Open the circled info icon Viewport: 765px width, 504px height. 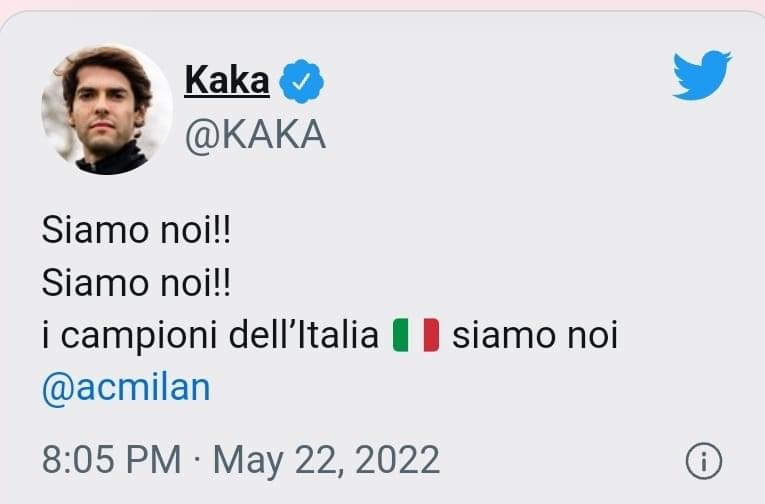[x=703, y=461]
